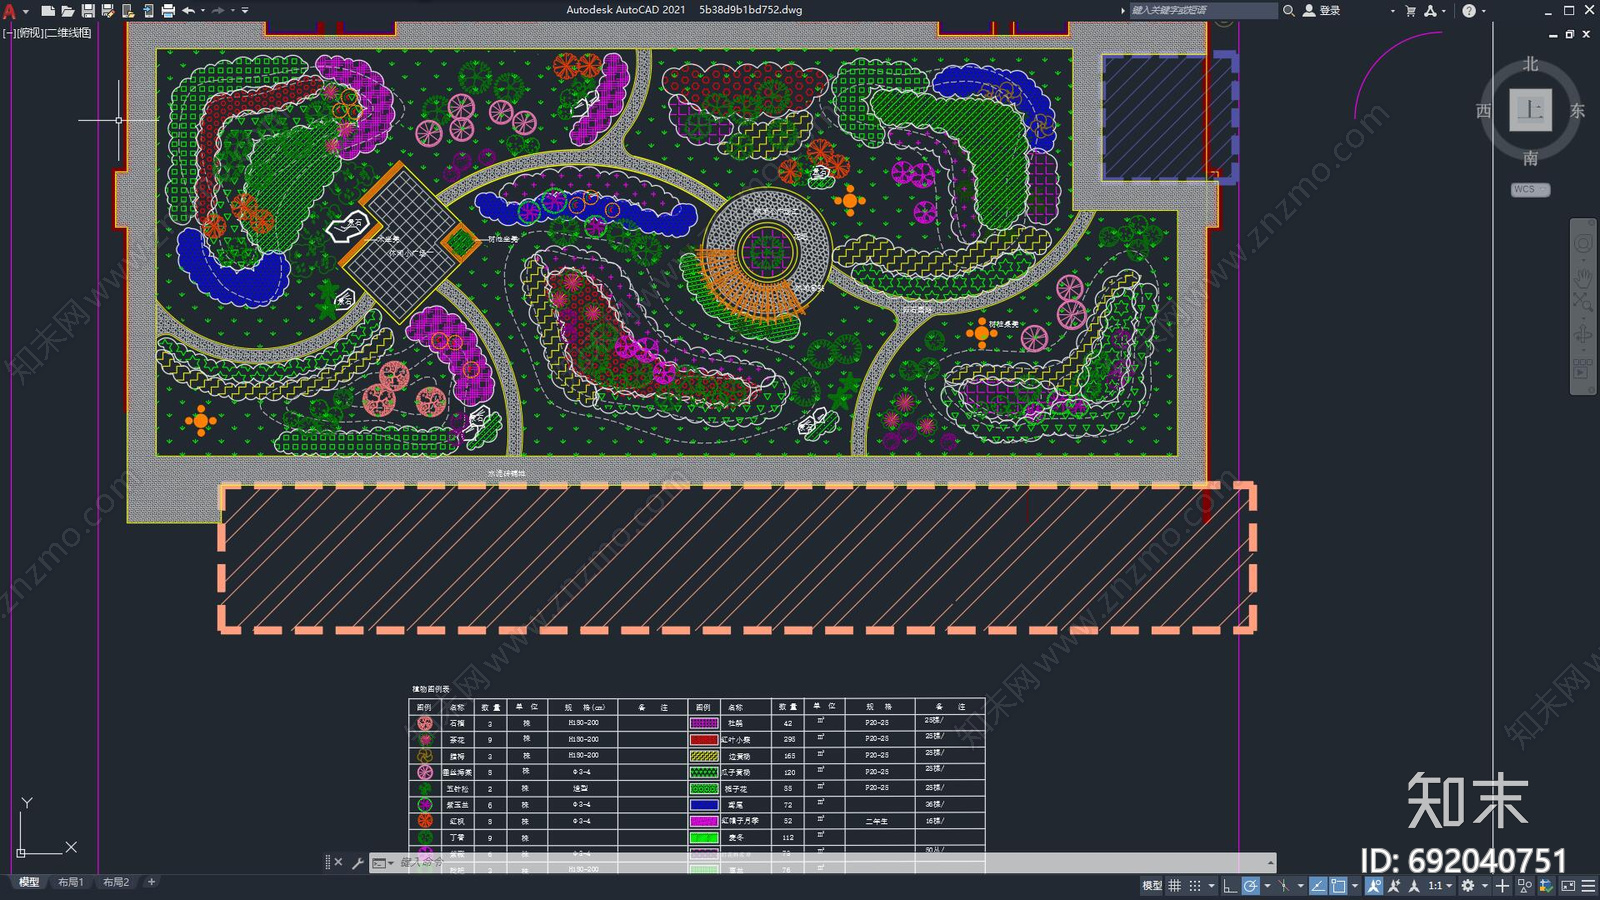Viewport: 1600px width, 900px height.
Task: Open a drawing with the Open folder icon
Action: (x=68, y=11)
